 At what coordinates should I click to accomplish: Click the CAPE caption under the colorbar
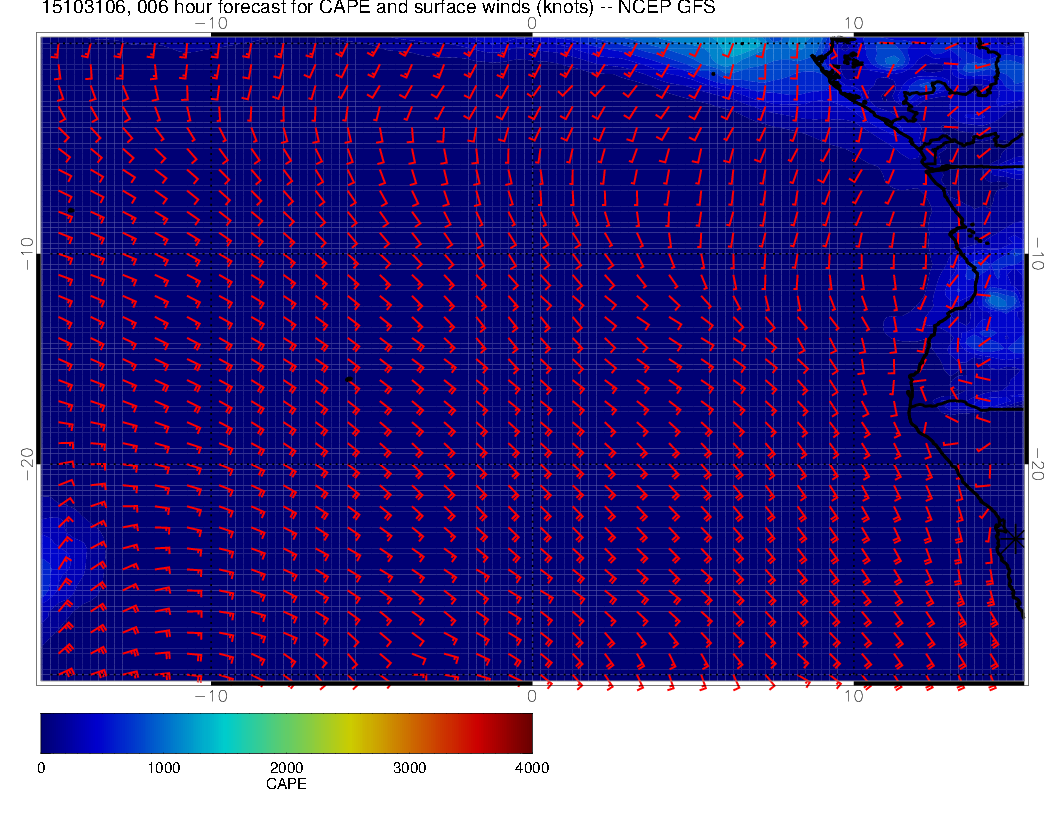pos(286,784)
